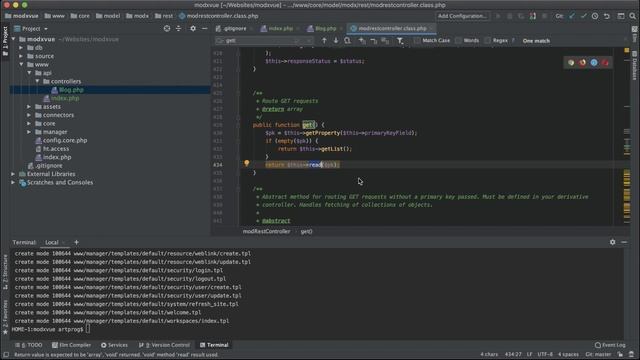Click the find-in-selection search icon
The height and width of the screenshot is (360, 640).
pyautogui.click(x=347, y=40)
